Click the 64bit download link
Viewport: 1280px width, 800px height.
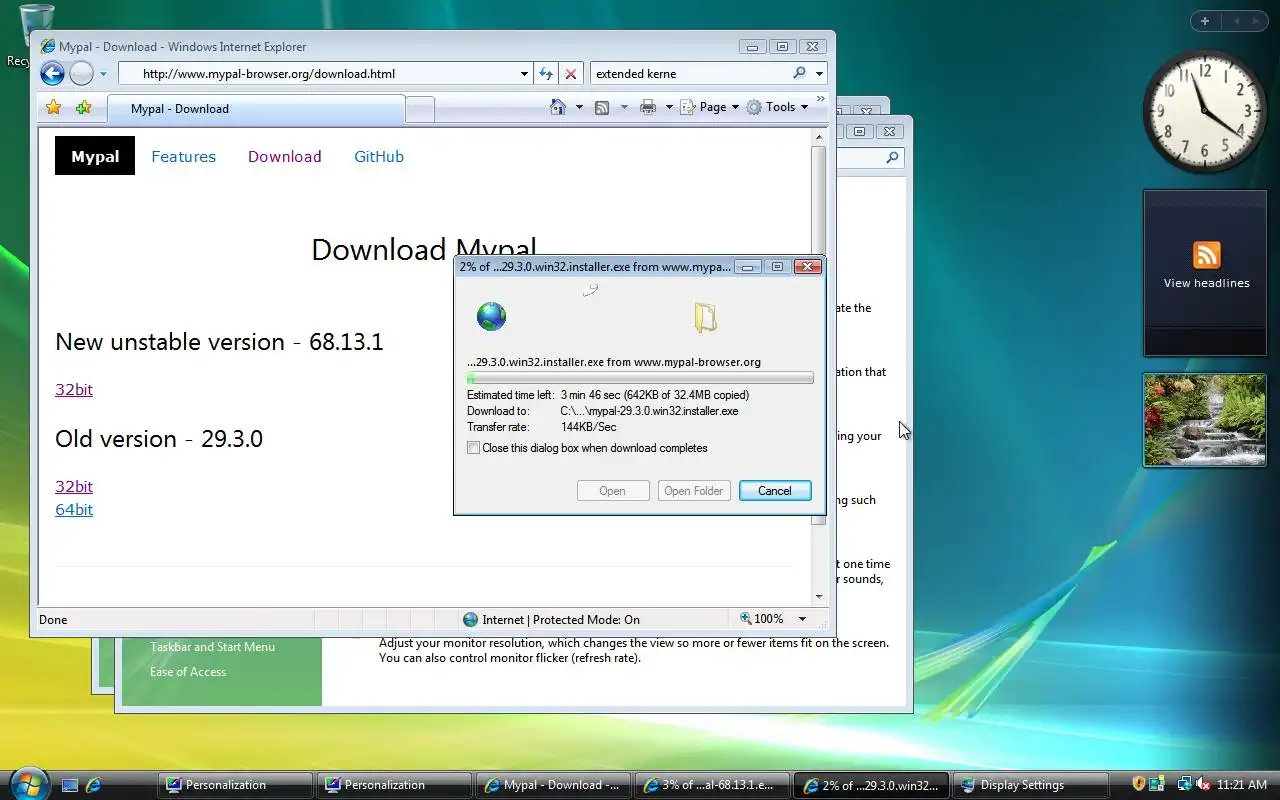(x=74, y=509)
